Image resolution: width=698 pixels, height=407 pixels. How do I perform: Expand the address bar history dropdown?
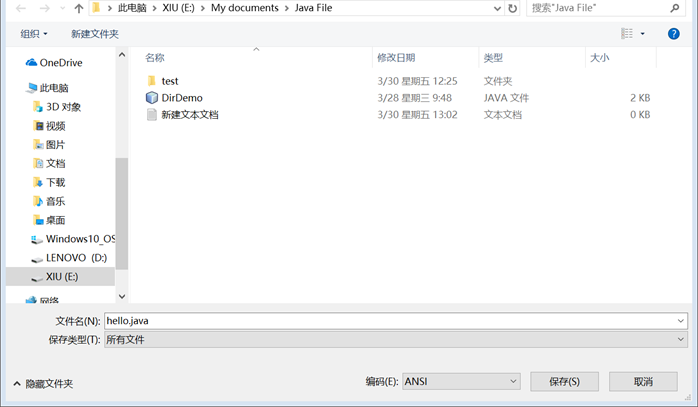click(497, 8)
